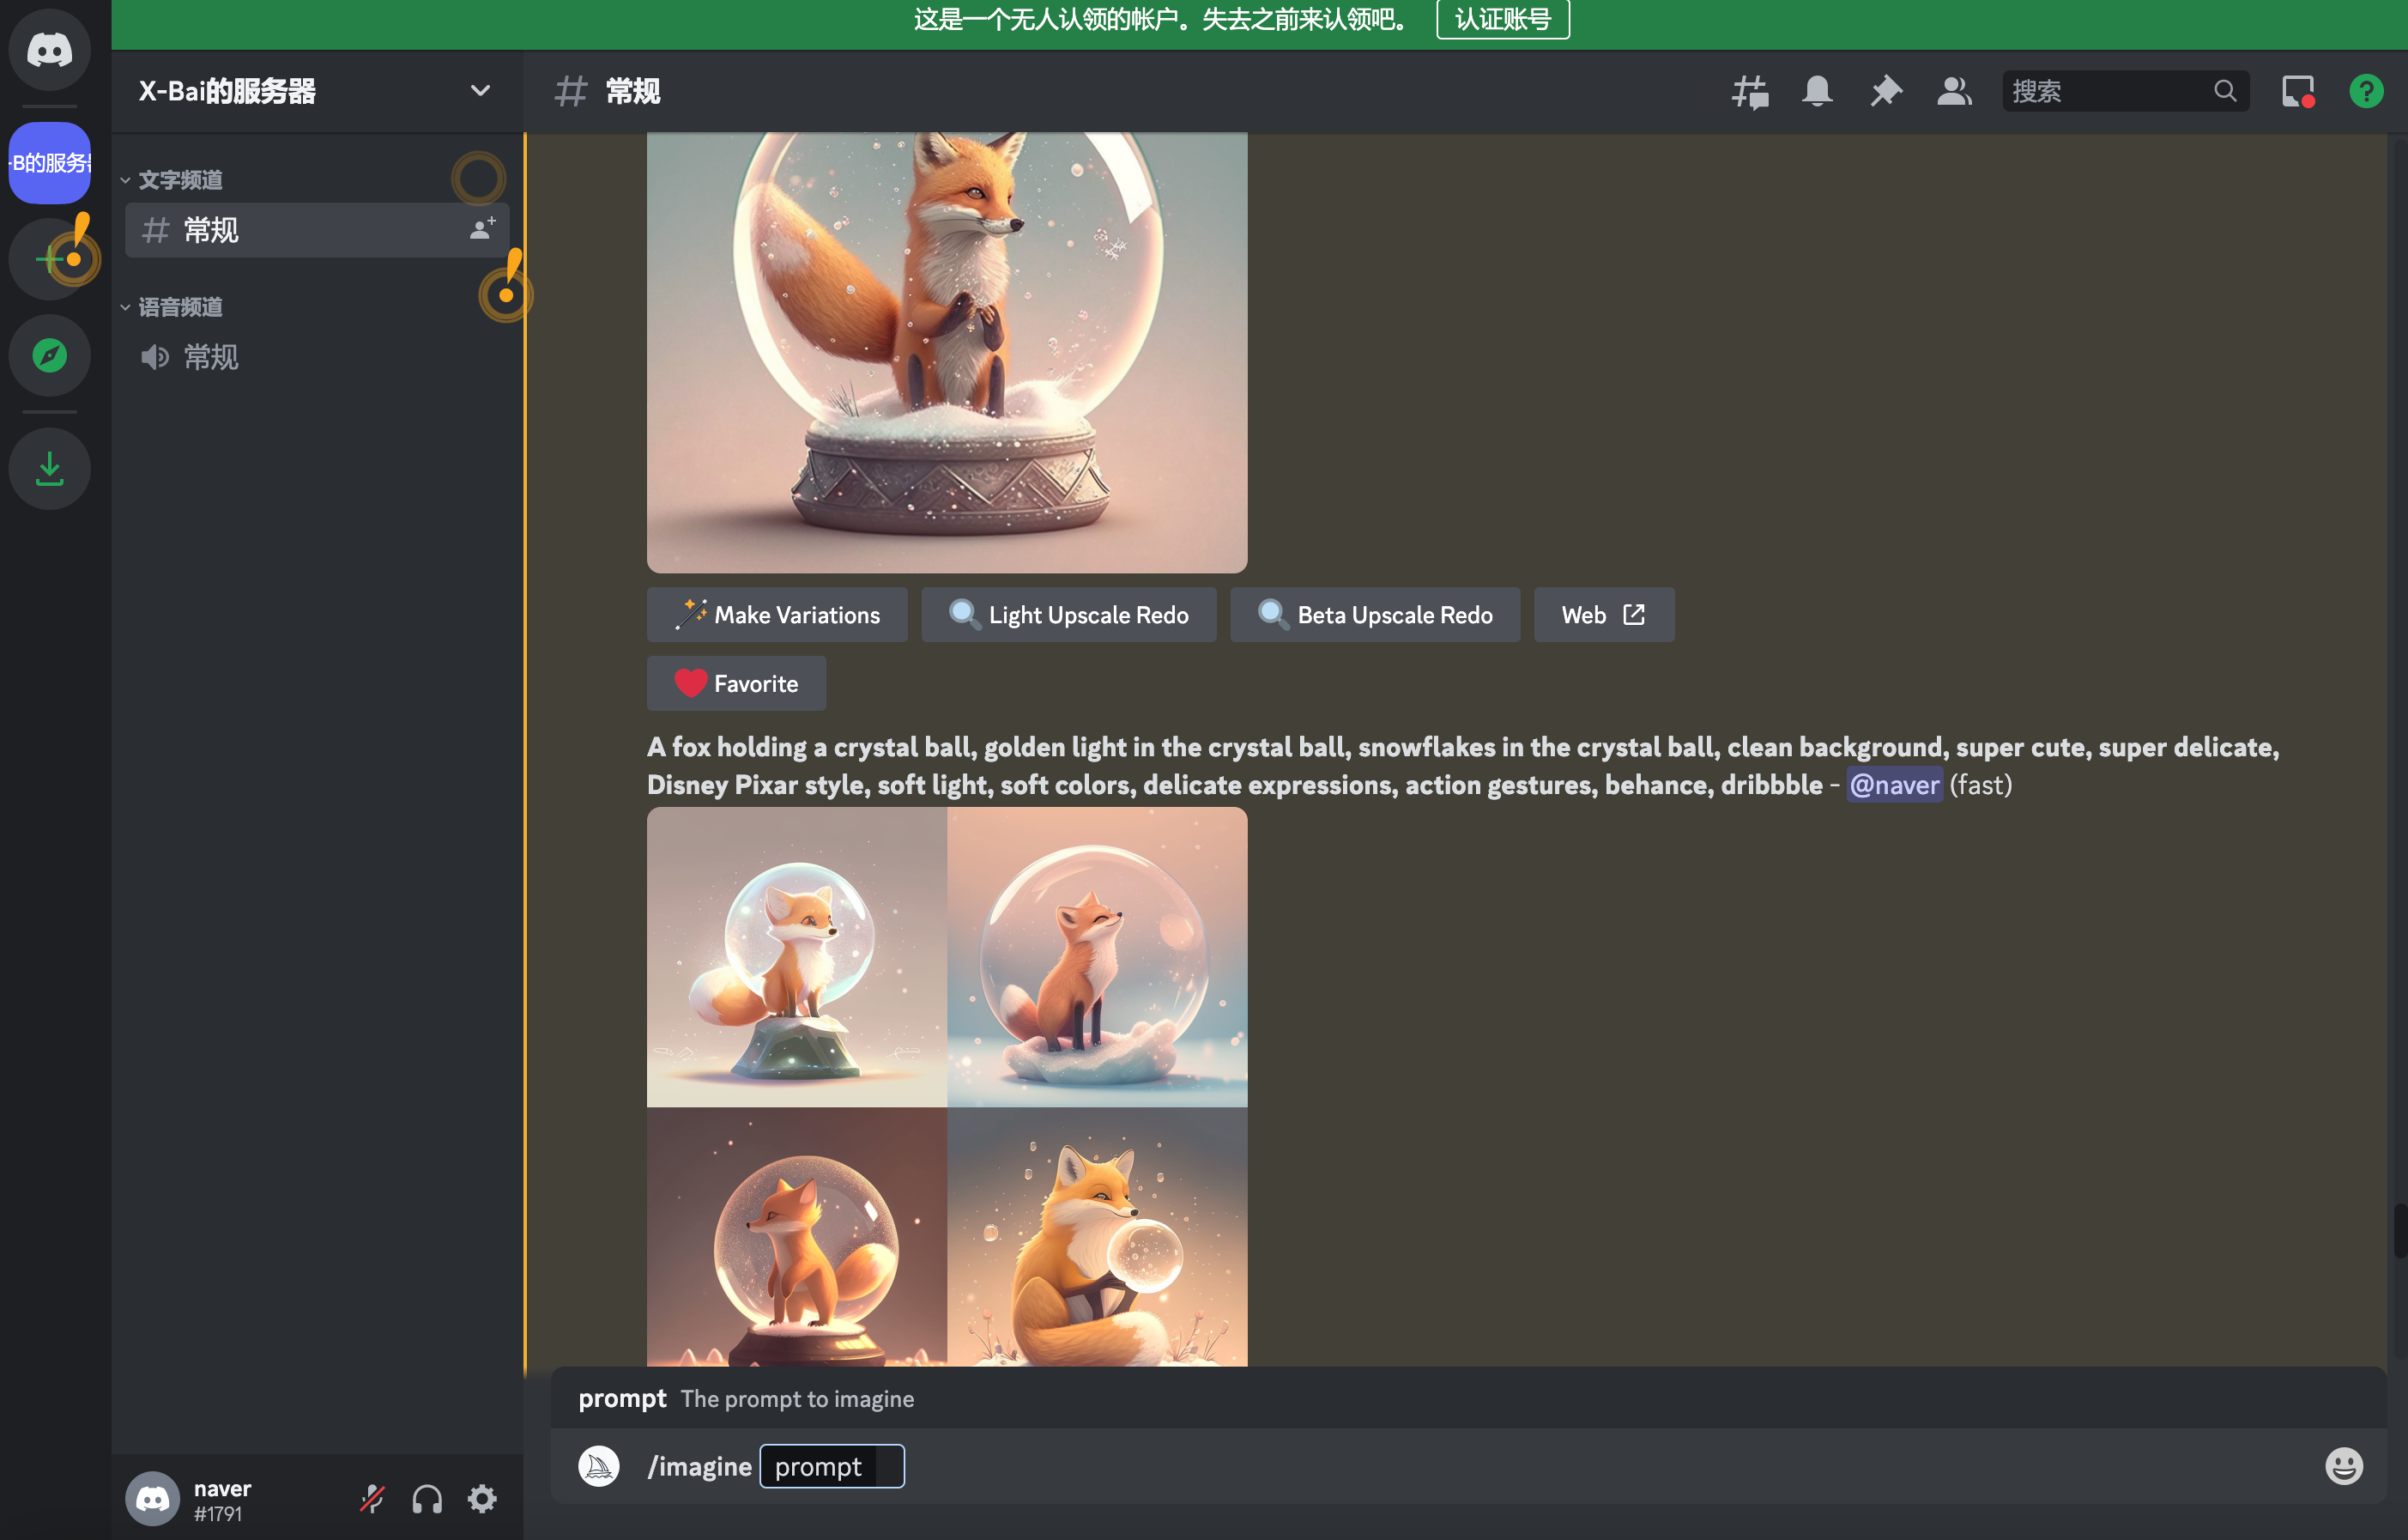2408x1540 pixels.
Task: Open notification settings bell icon
Action: (x=1817, y=91)
